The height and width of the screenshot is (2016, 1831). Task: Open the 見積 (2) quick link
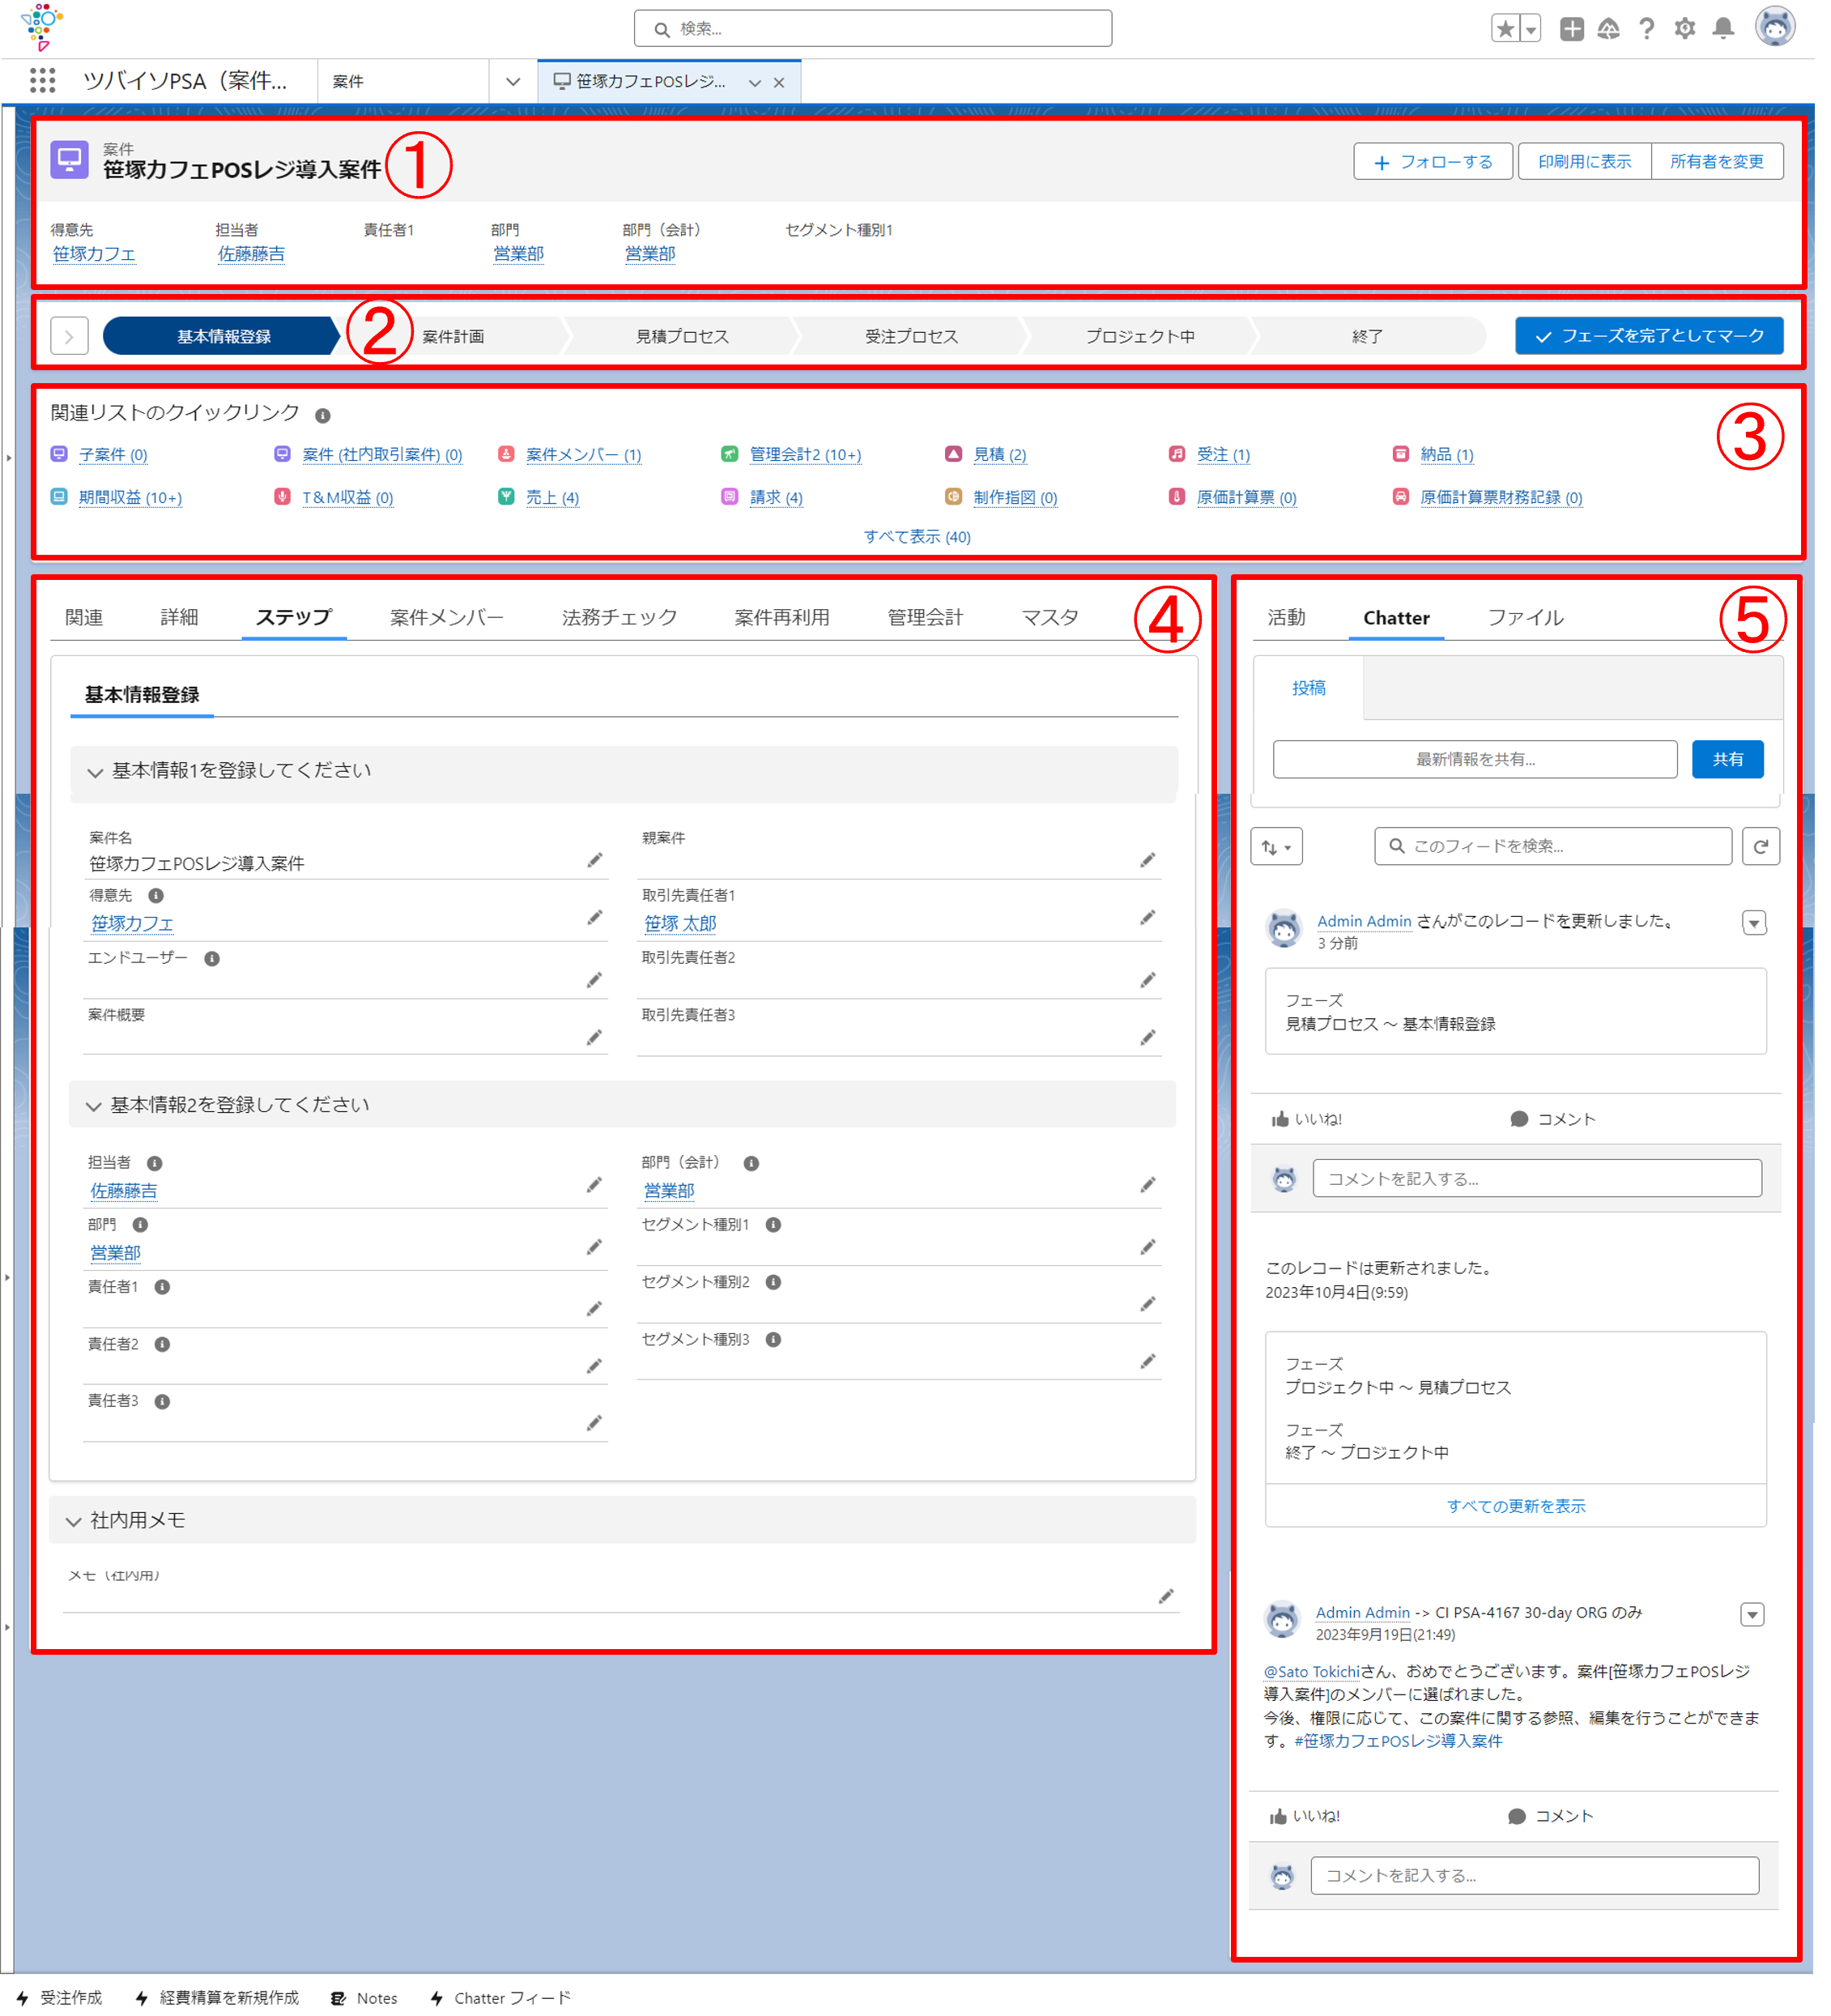999,454
